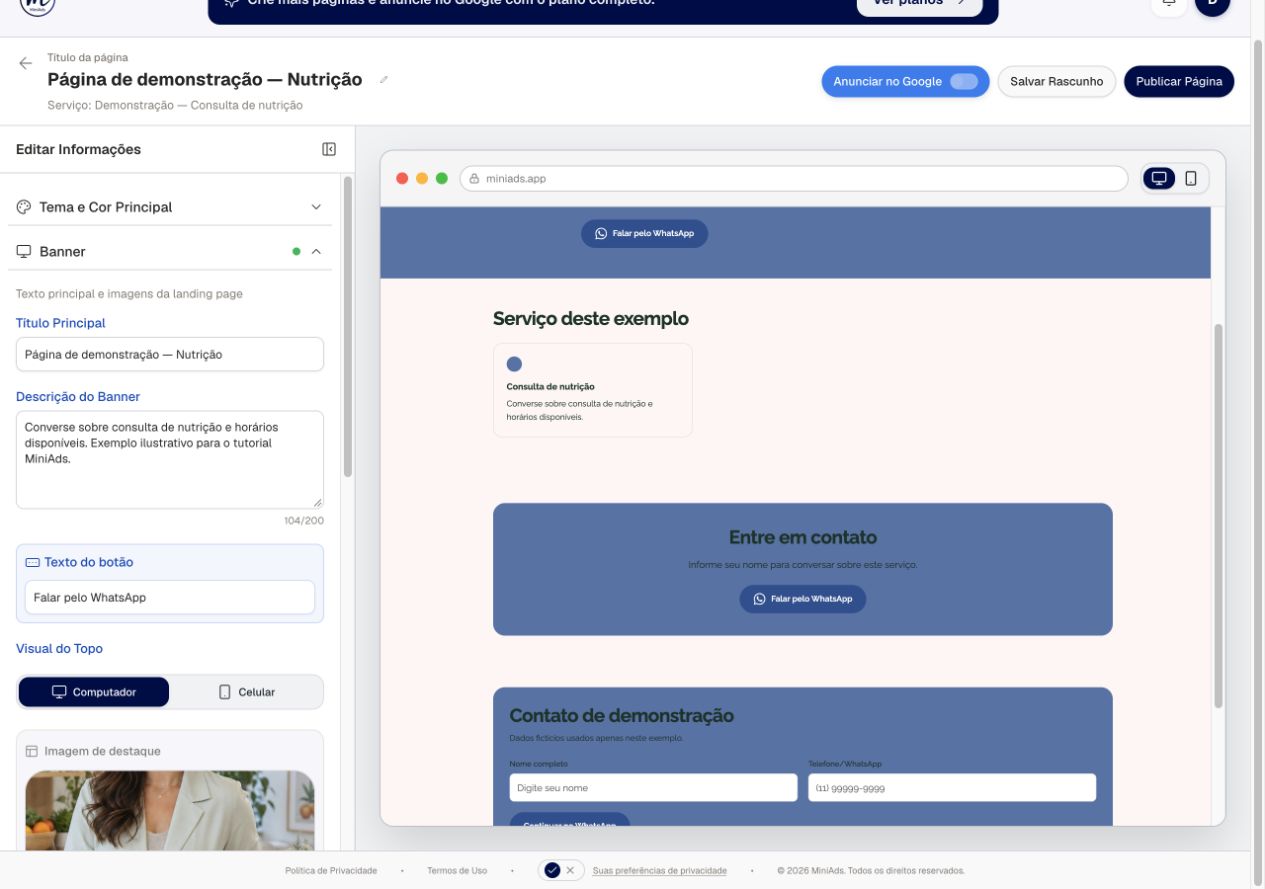Click the Entre em contato heading
Screen dimensions: 1265x889
click(803, 538)
